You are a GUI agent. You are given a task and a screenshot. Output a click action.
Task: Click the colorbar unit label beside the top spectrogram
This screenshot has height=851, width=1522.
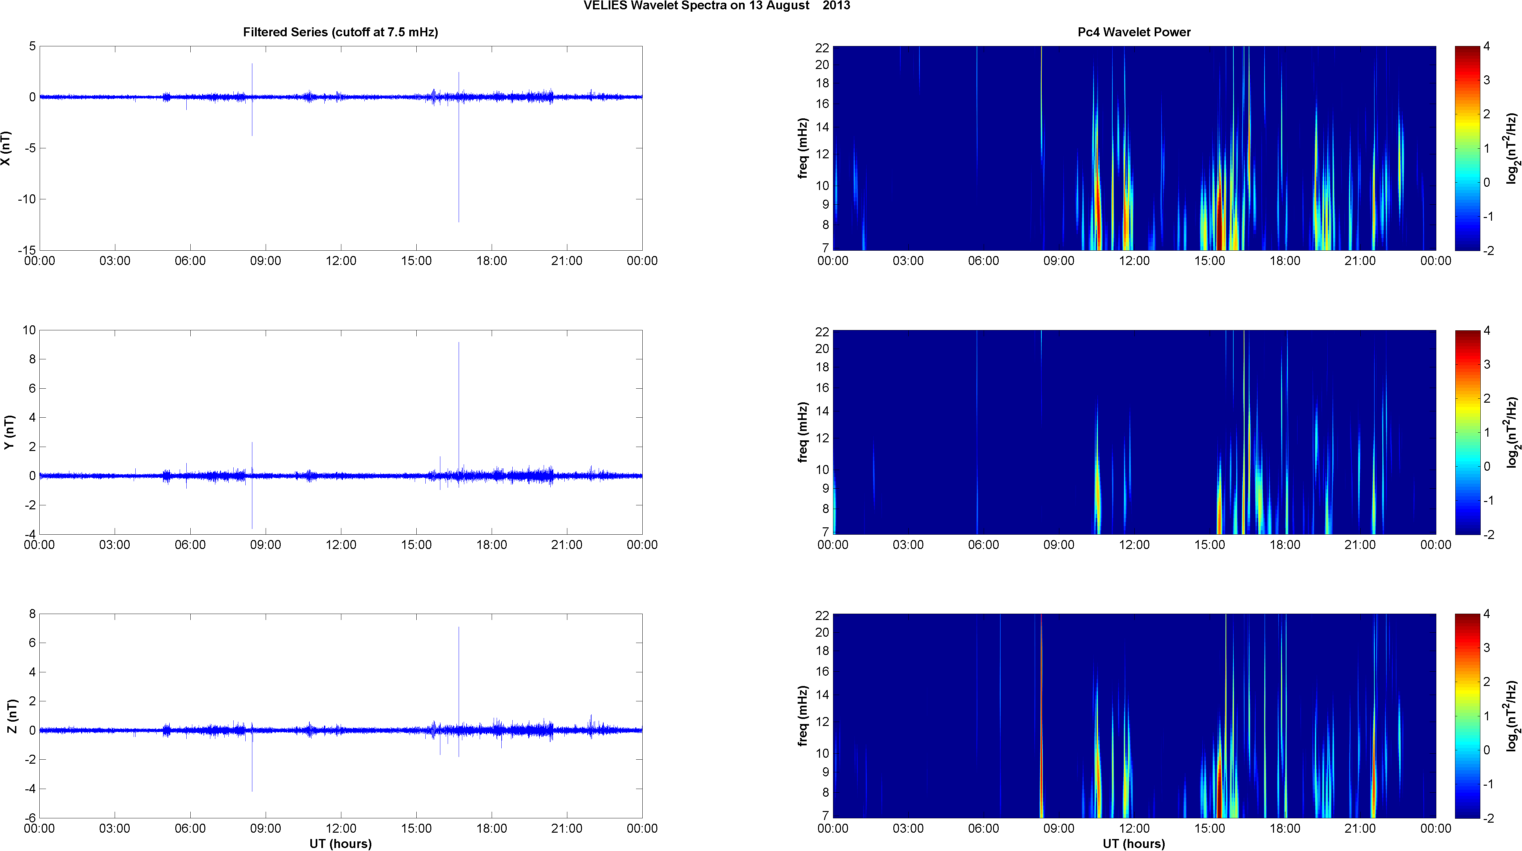[x=1513, y=148]
